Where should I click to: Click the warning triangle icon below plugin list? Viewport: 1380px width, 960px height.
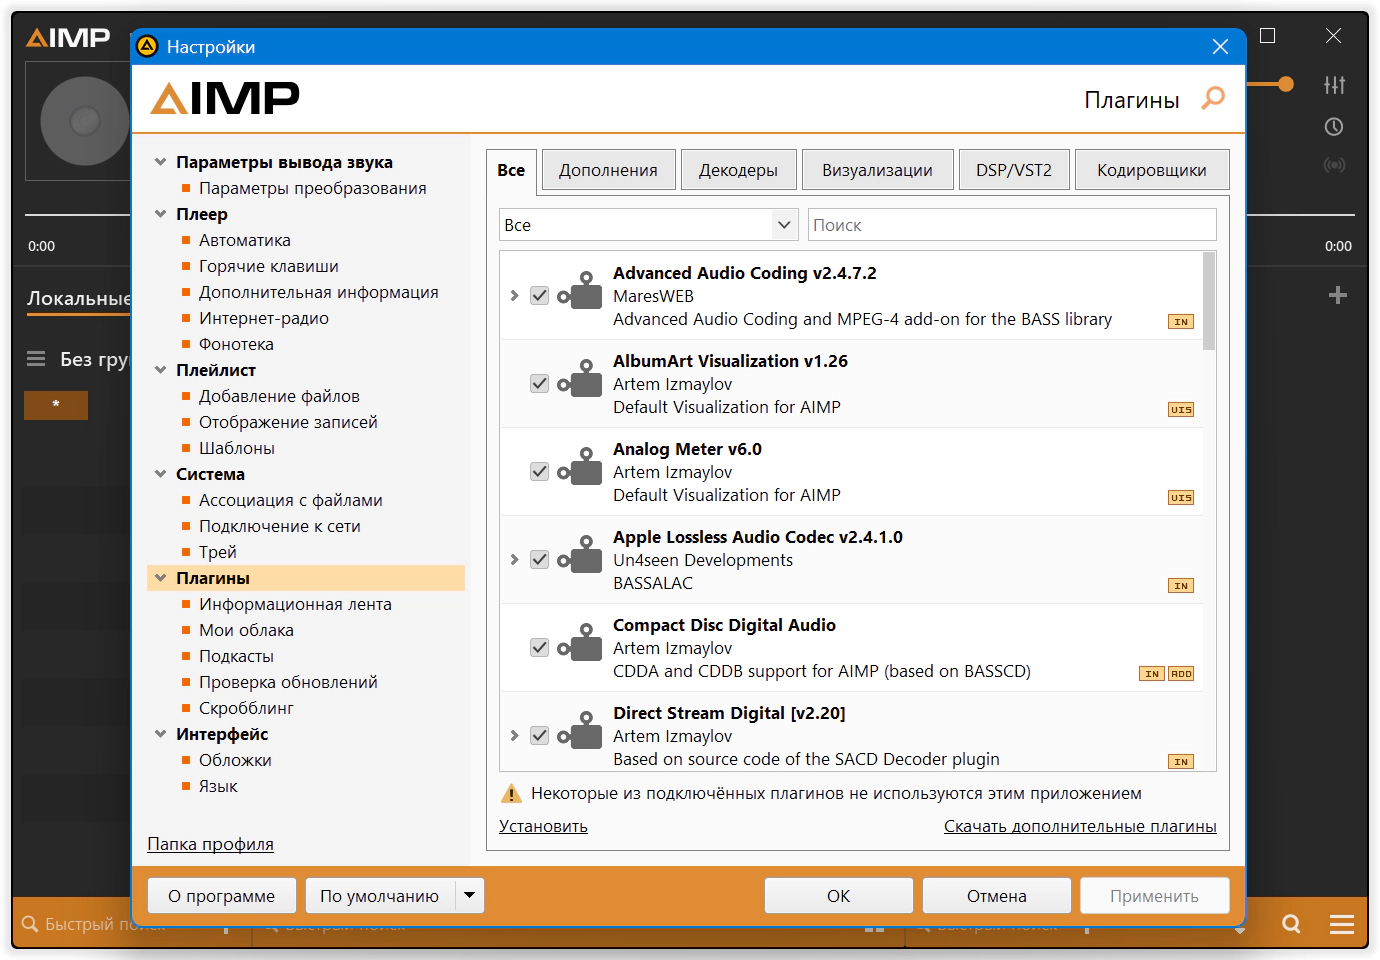point(511,794)
